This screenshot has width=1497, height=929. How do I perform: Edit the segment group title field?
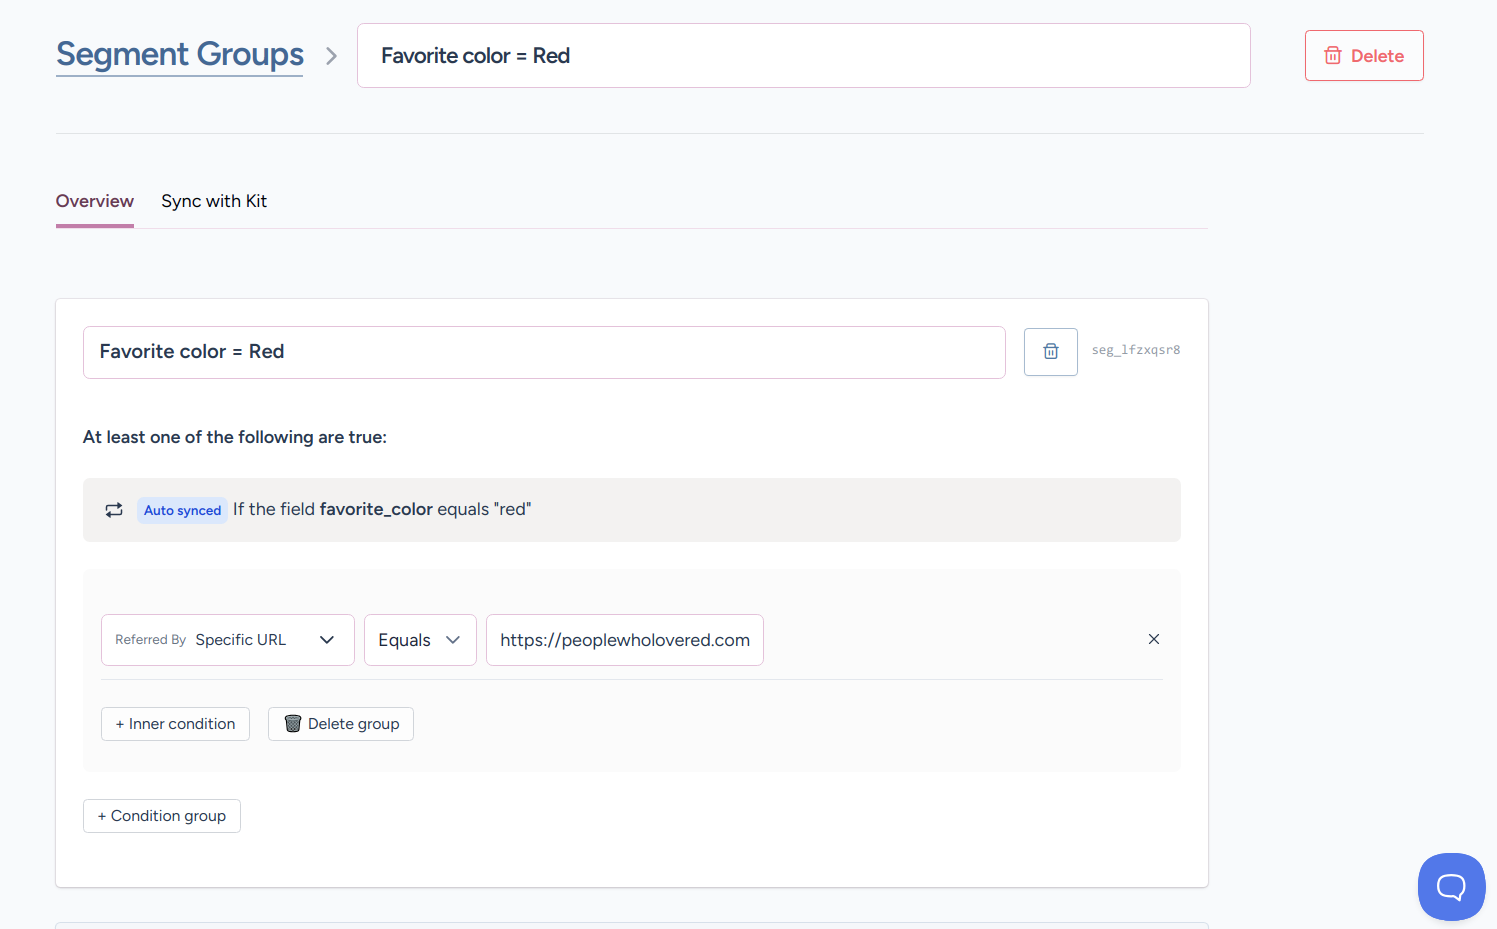803,56
